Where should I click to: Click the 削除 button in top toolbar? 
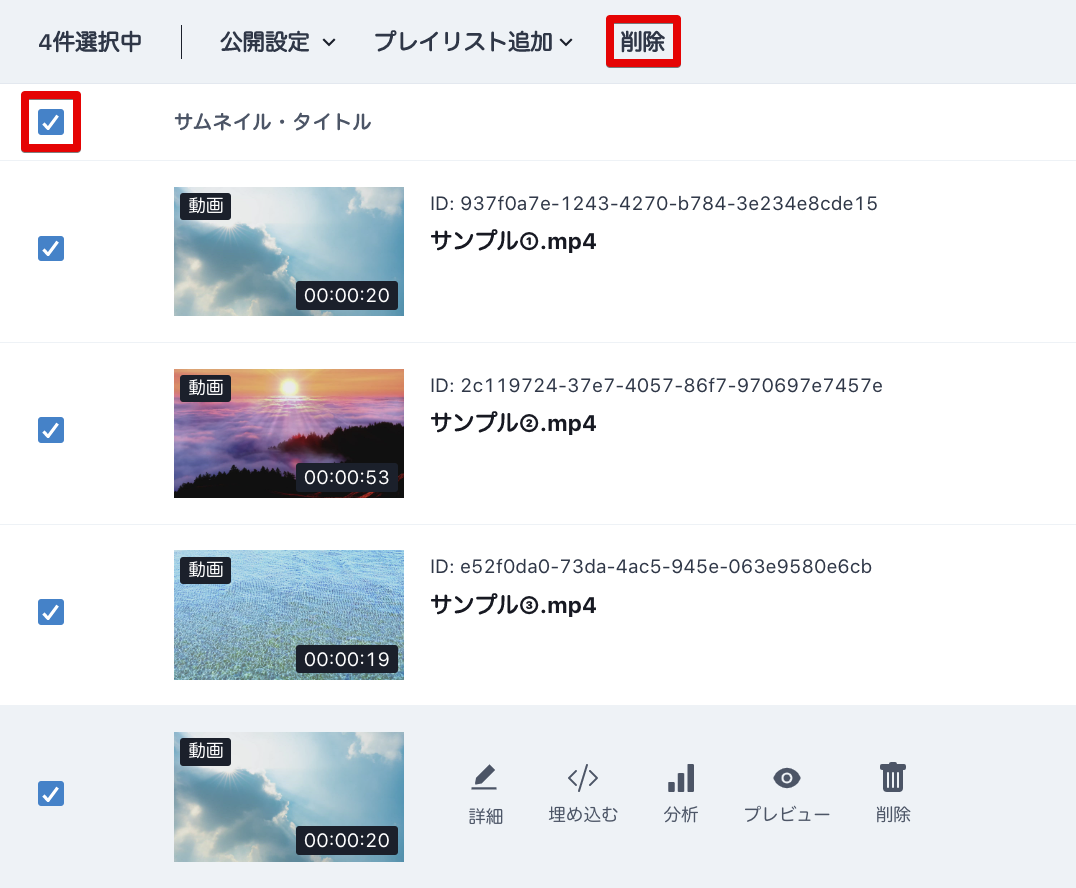click(643, 42)
